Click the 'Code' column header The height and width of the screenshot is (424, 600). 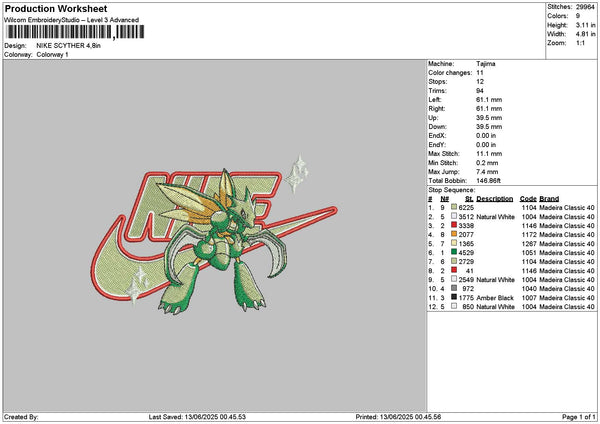click(x=528, y=199)
